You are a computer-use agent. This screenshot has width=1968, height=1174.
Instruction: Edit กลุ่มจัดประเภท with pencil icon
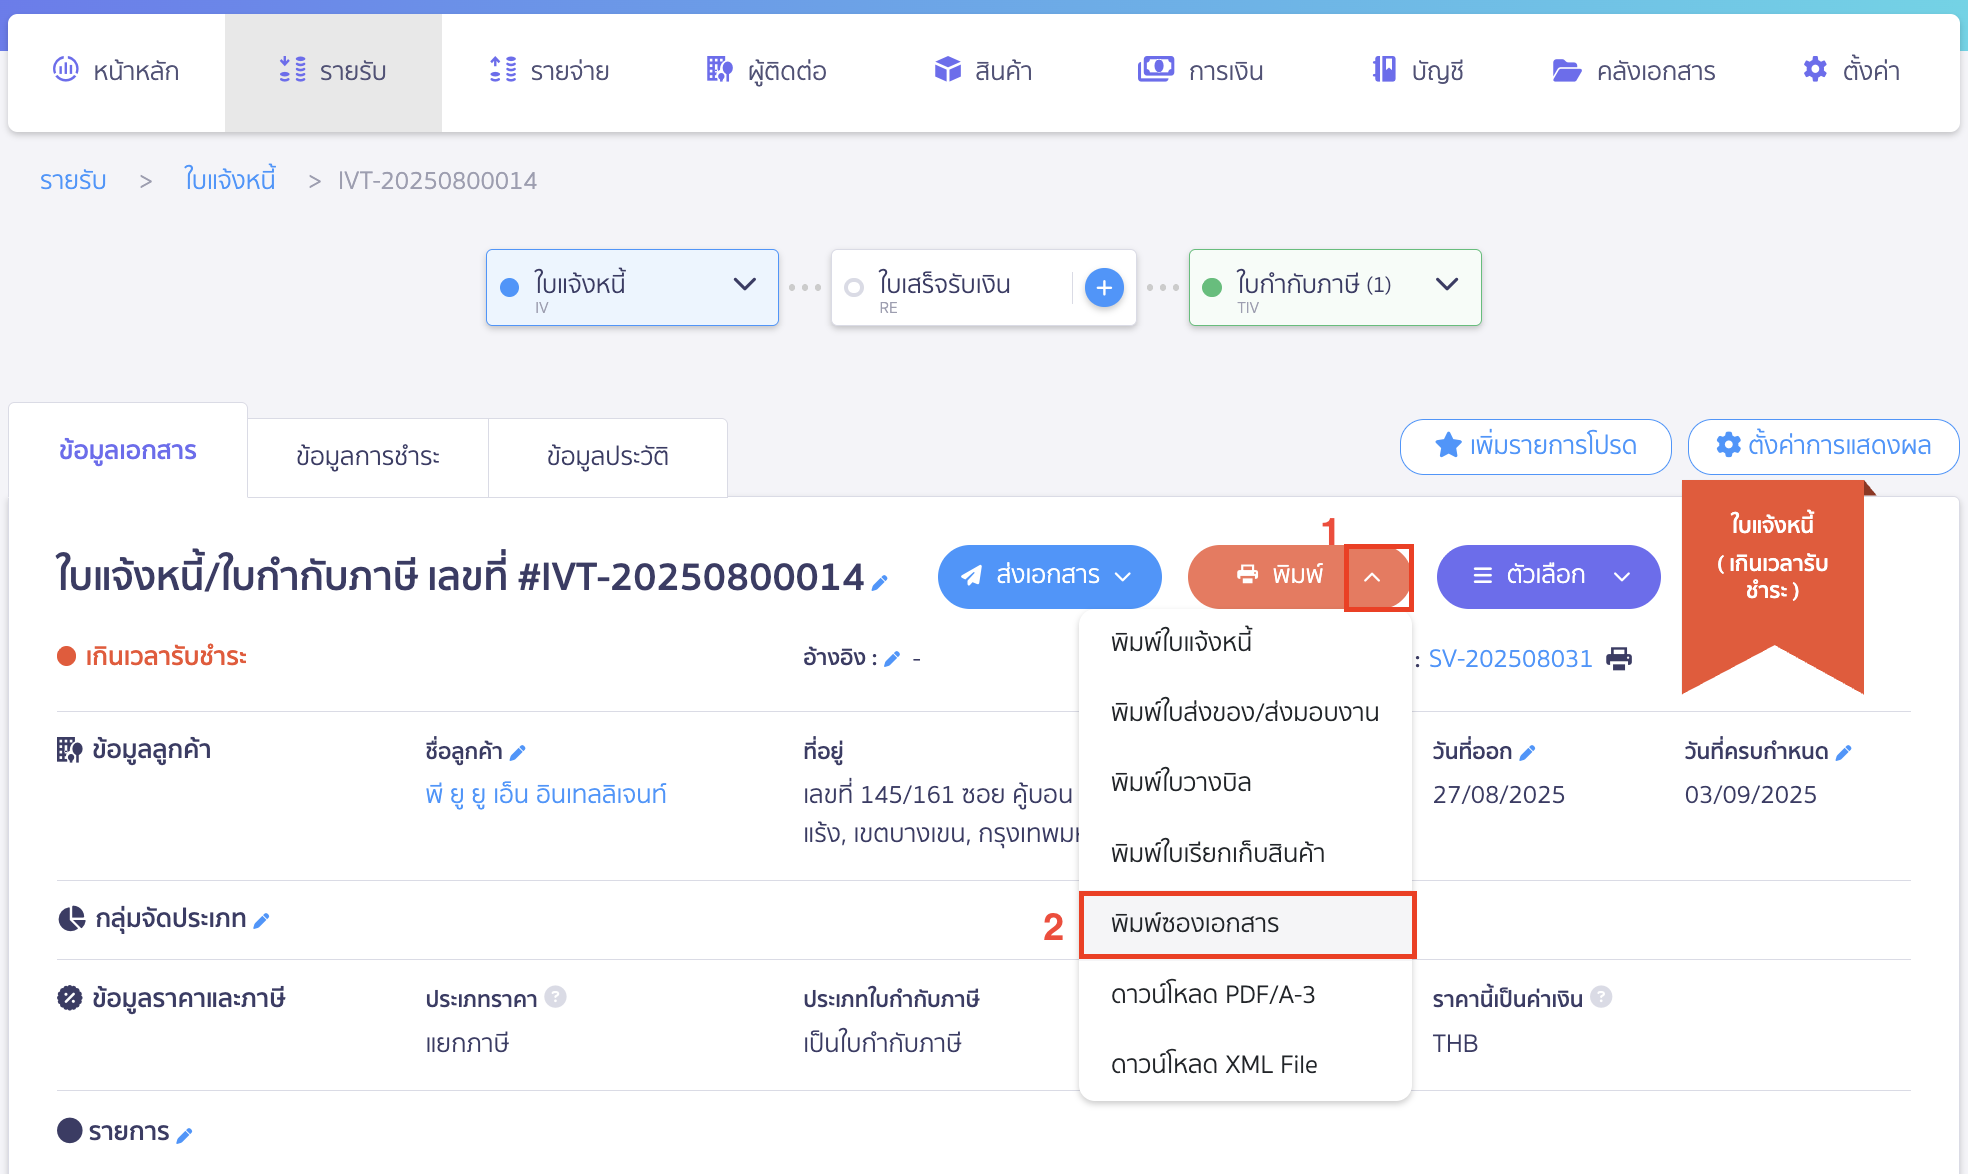tap(262, 918)
